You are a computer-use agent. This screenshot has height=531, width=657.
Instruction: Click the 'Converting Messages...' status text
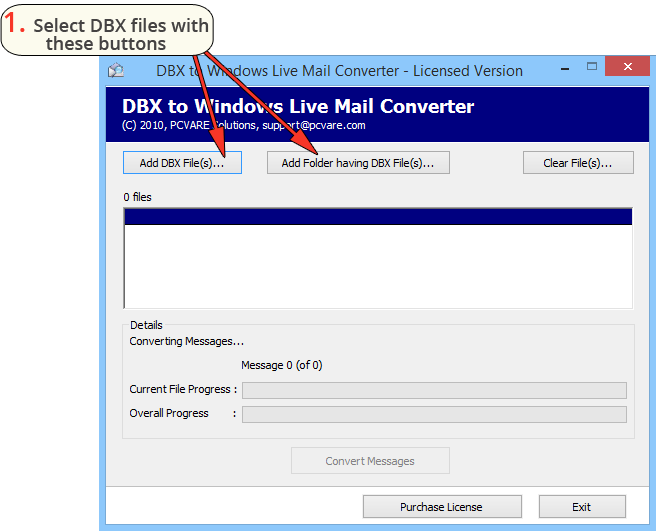point(186,341)
